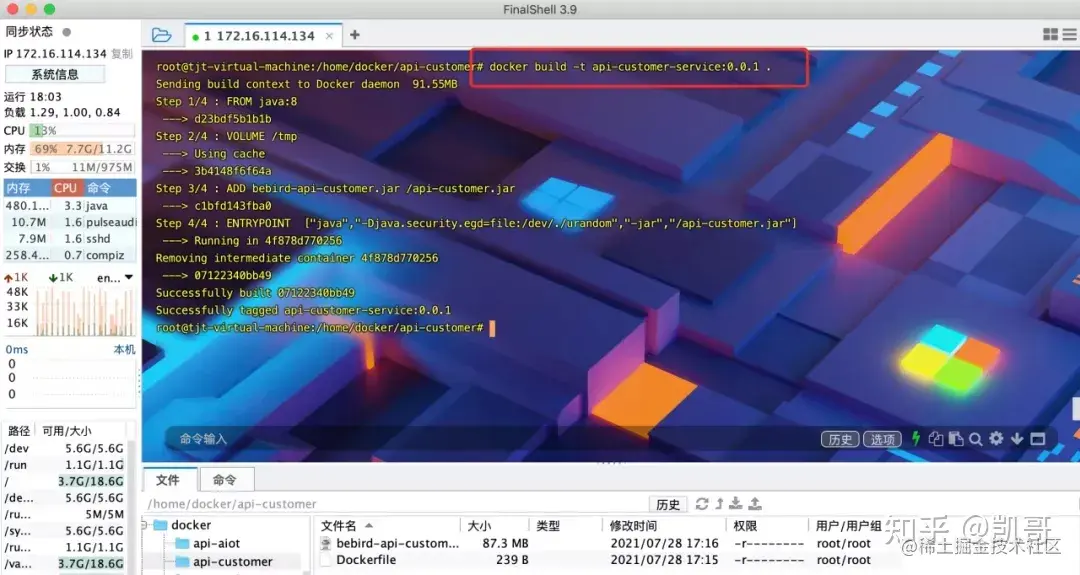Select the sshd process row
This screenshot has width=1080, height=575.
pyautogui.click(x=69, y=238)
